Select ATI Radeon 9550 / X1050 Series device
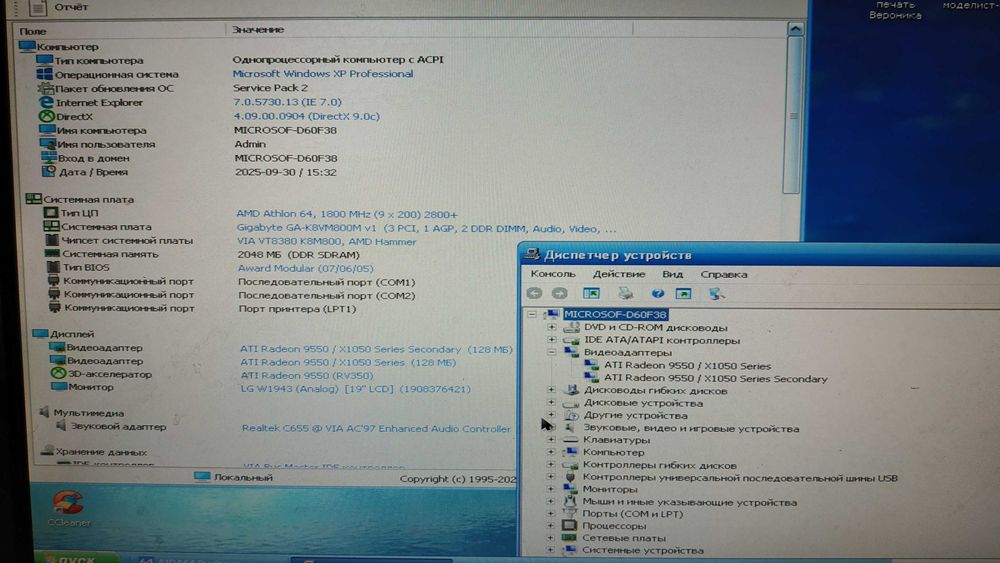This screenshot has width=1000, height=563. [x=688, y=366]
